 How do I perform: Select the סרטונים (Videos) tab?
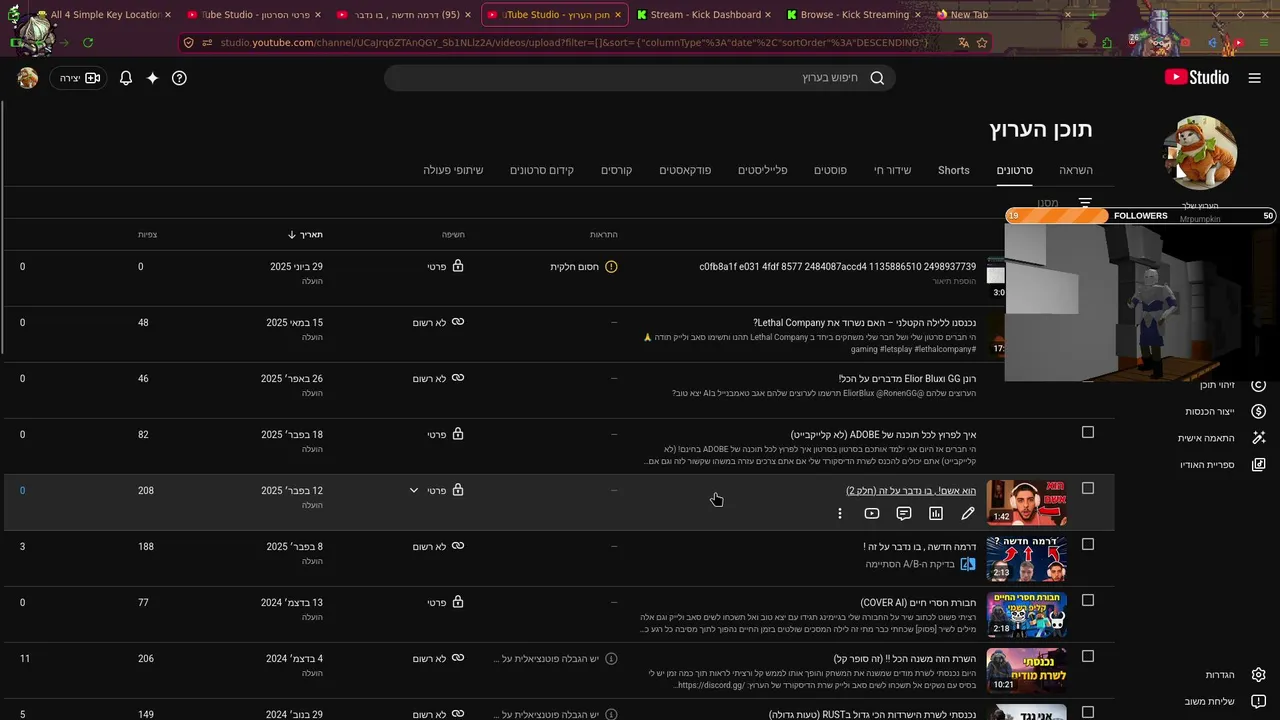click(x=1014, y=170)
